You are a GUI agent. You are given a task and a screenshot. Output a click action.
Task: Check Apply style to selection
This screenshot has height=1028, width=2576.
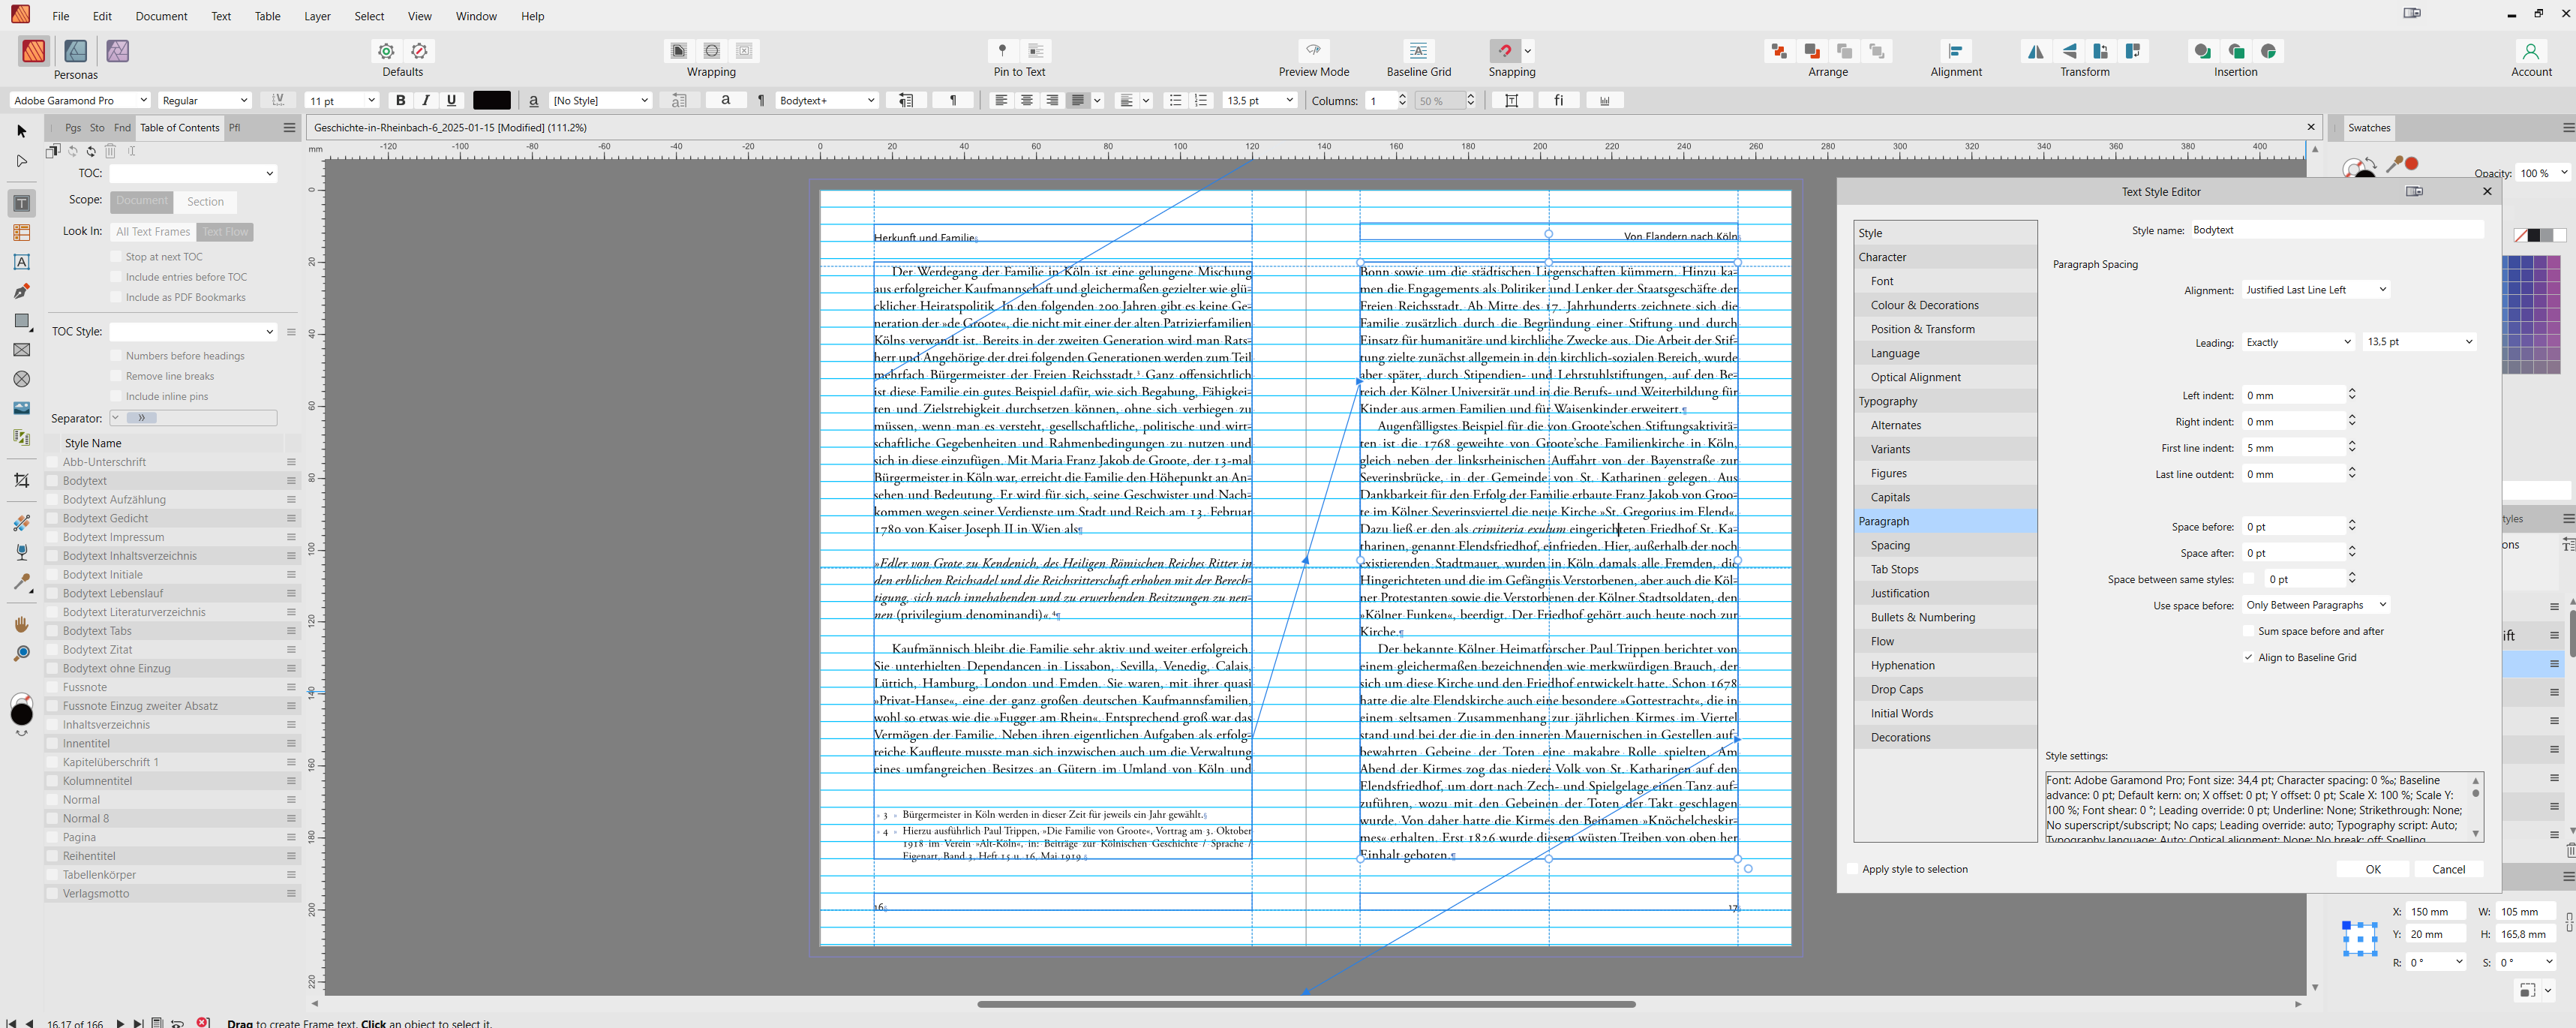[x=1852, y=869]
